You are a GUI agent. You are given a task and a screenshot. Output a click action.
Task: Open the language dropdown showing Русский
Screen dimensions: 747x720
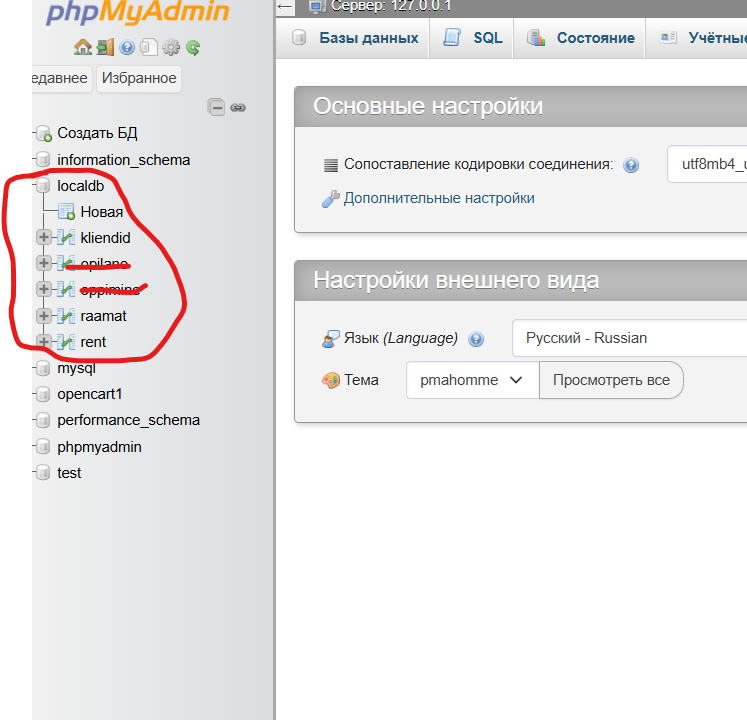tap(630, 338)
